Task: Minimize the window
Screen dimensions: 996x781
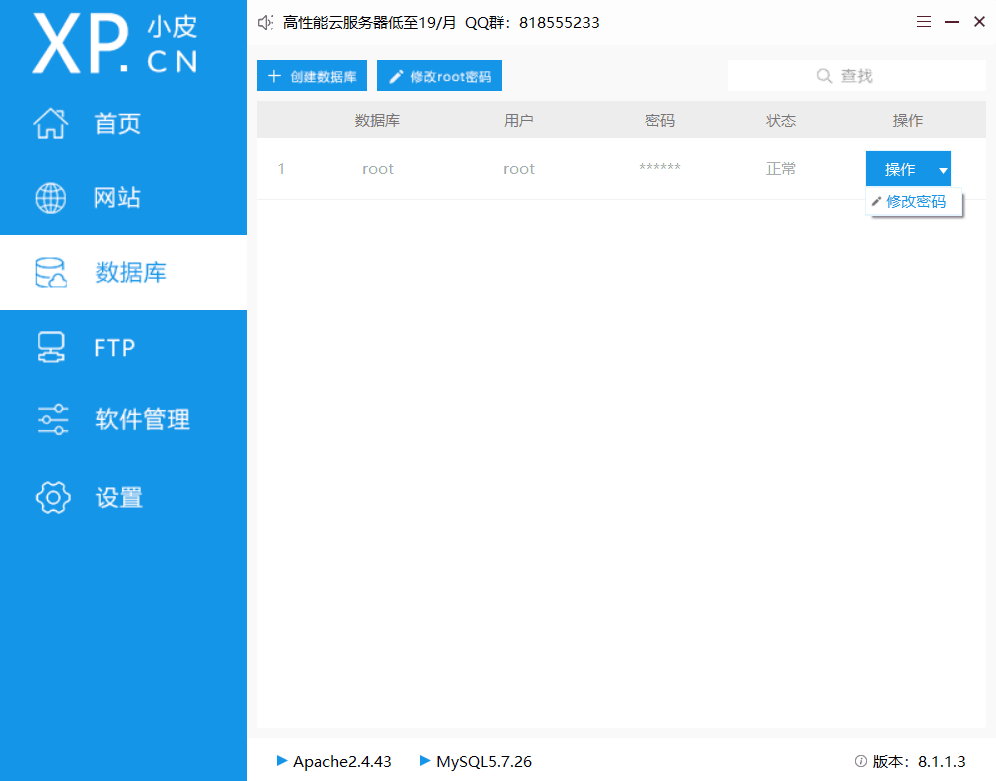Action: point(952,22)
